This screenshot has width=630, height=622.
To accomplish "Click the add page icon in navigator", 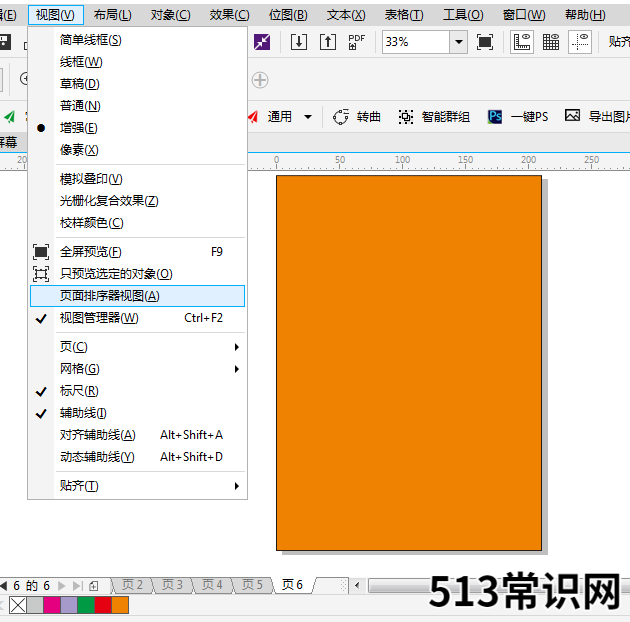I will (94, 586).
